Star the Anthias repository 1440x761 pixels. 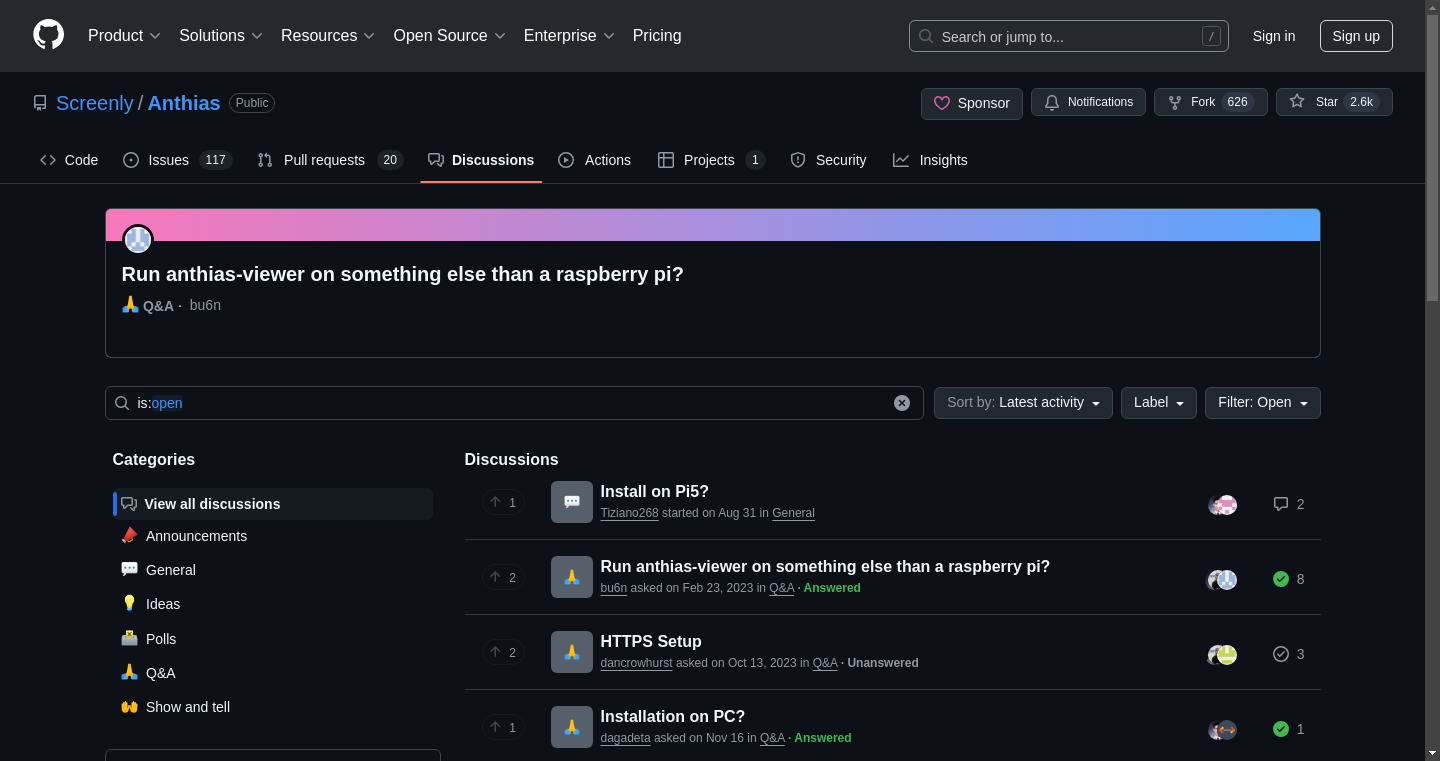(x=1334, y=102)
